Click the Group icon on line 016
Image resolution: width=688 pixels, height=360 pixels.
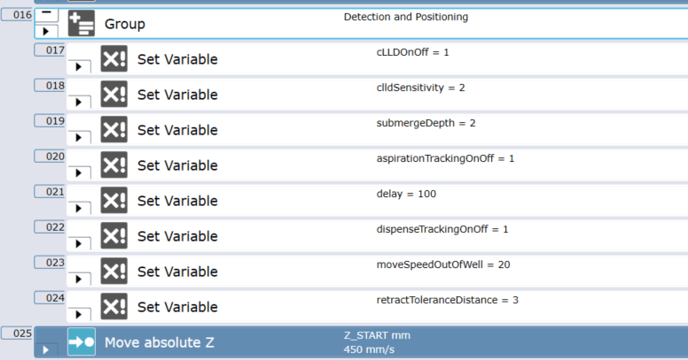tap(81, 23)
